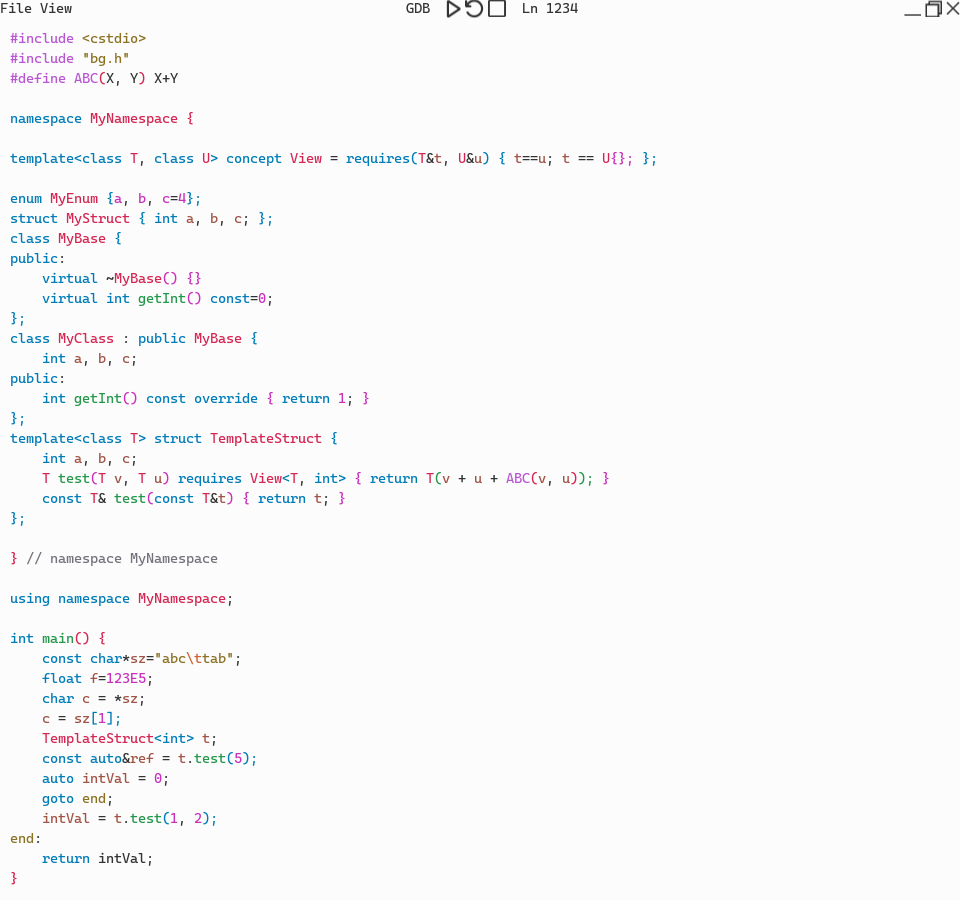Minimize the editor window
The height and width of the screenshot is (900, 960).
pos(912,10)
